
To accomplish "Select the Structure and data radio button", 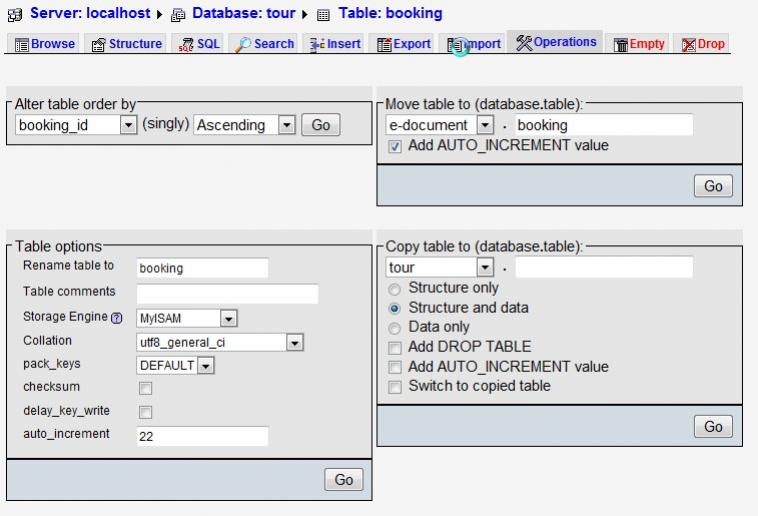I will tap(395, 309).
